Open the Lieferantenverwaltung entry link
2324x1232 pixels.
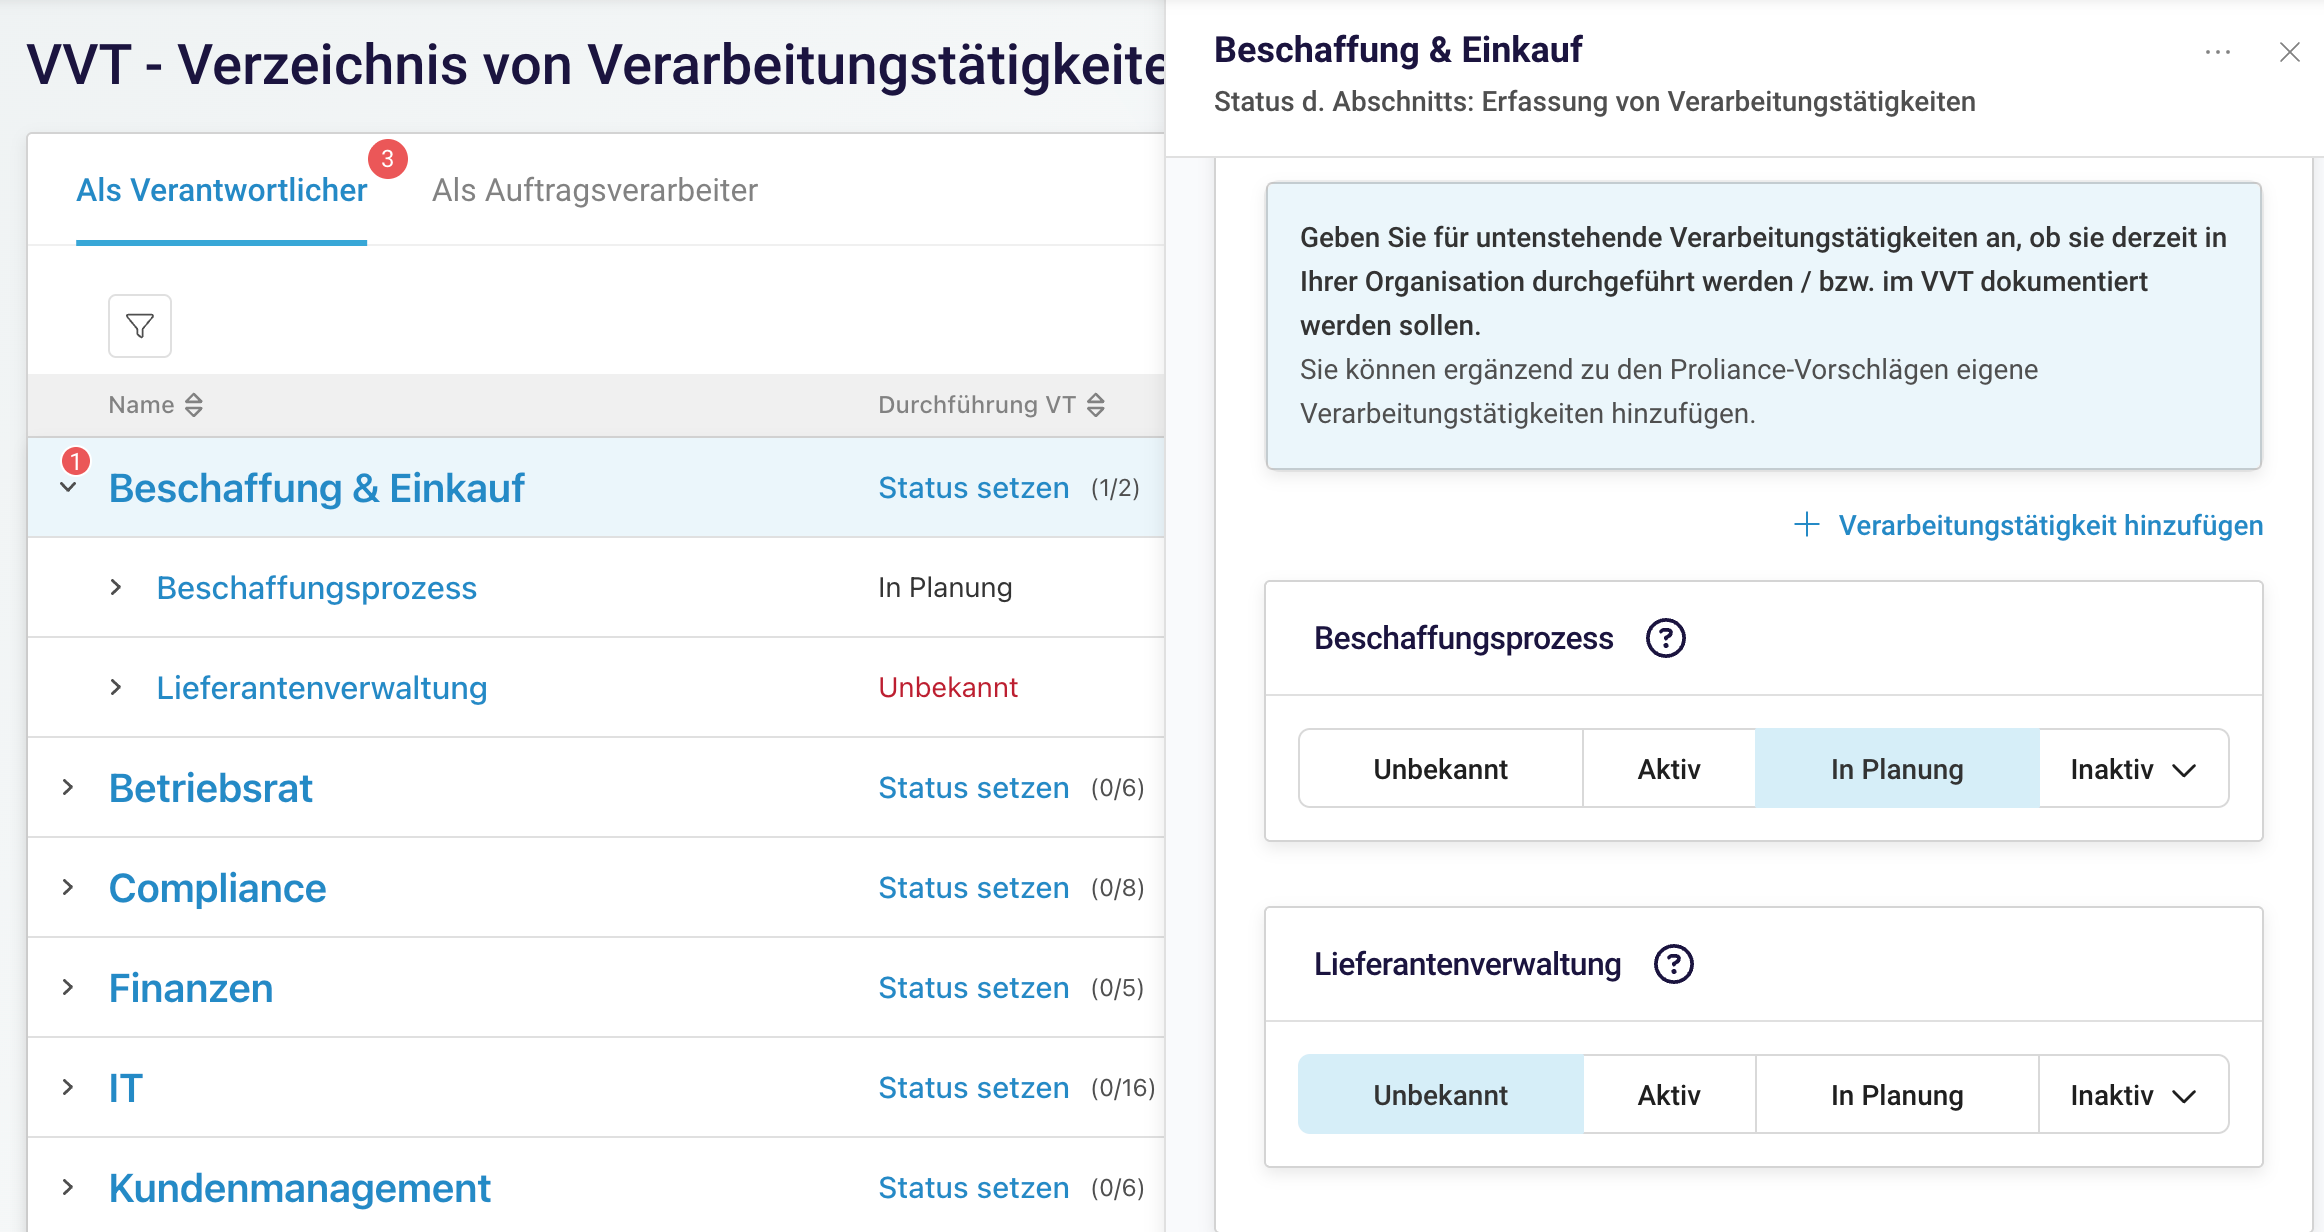321,688
